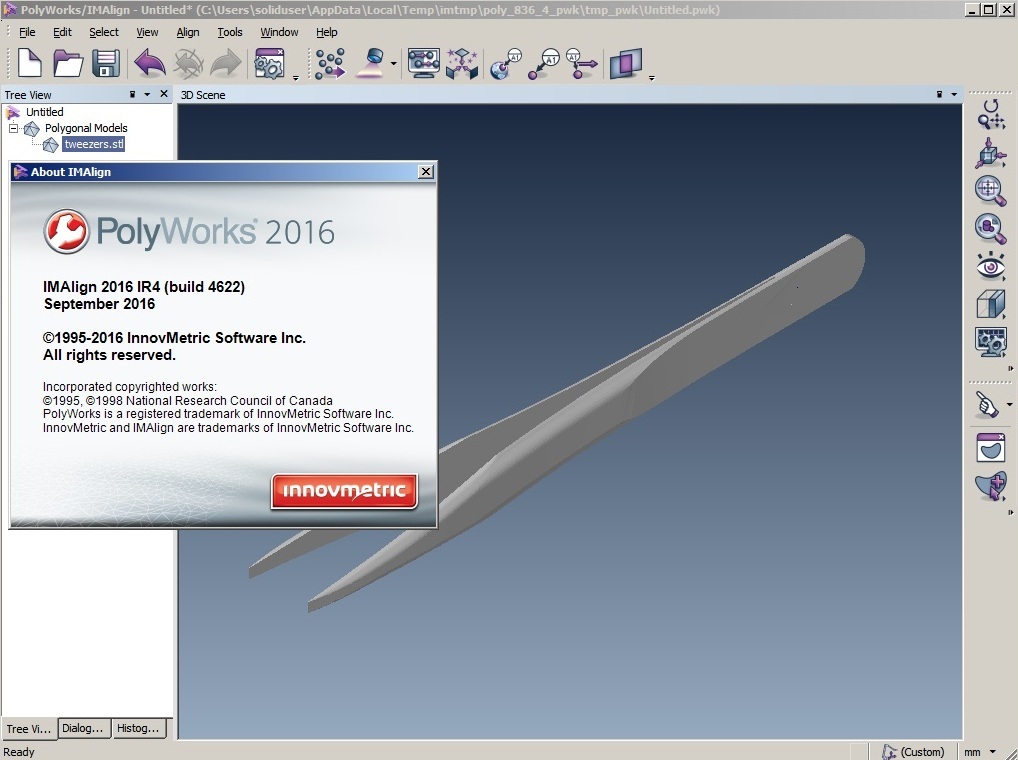Select the Untitled project root node

[x=44, y=112]
